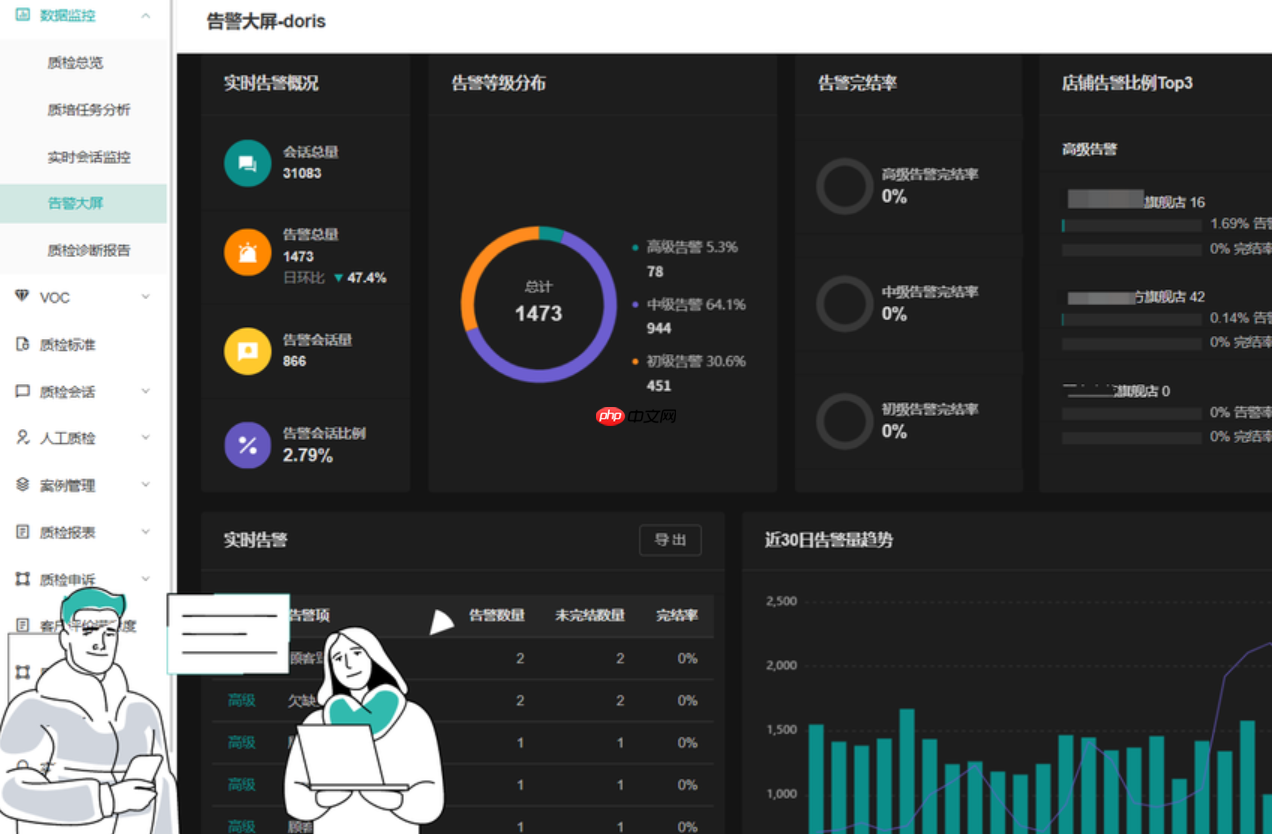Click the purple 告警会话比例 percentage icon
The image size is (1272, 834).
[x=246, y=445]
